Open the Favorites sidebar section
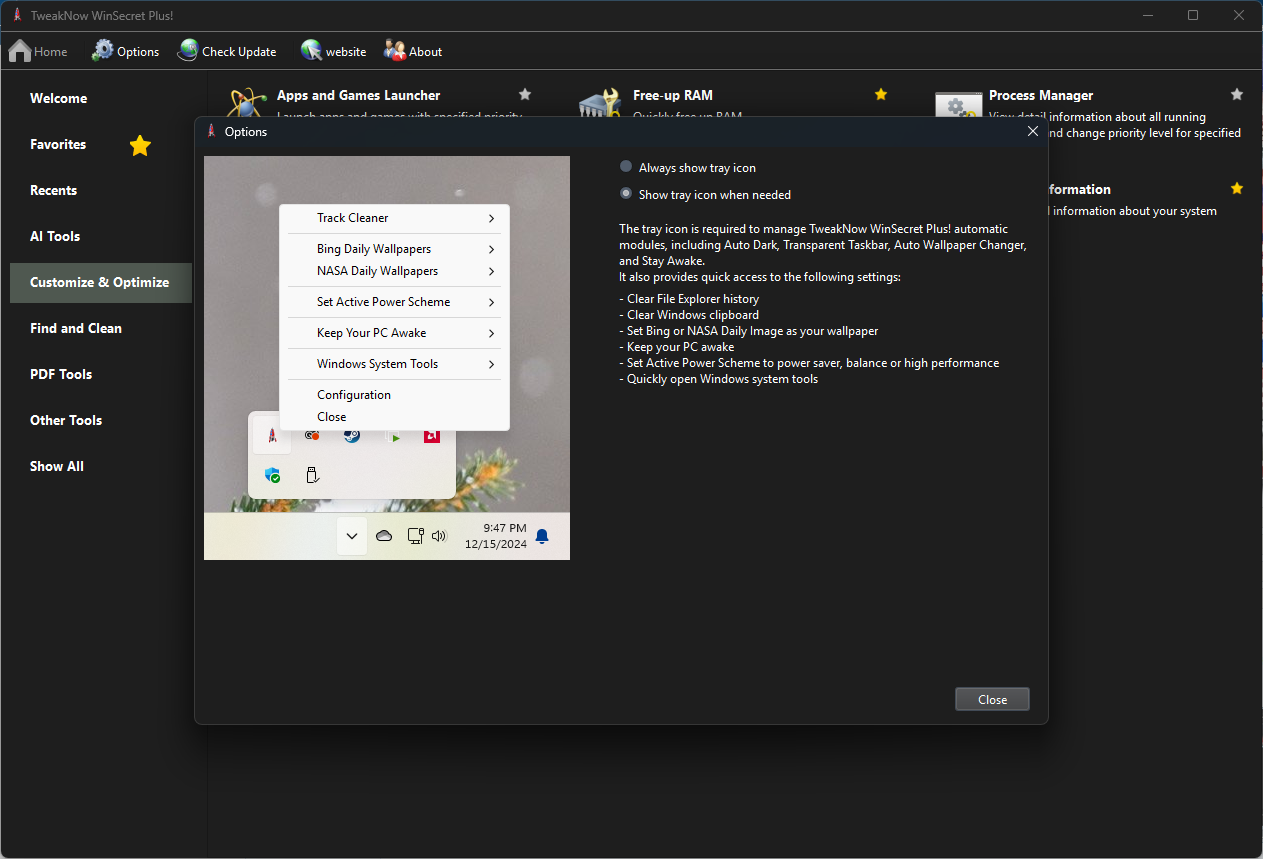This screenshot has height=859, width=1263. [x=58, y=145]
